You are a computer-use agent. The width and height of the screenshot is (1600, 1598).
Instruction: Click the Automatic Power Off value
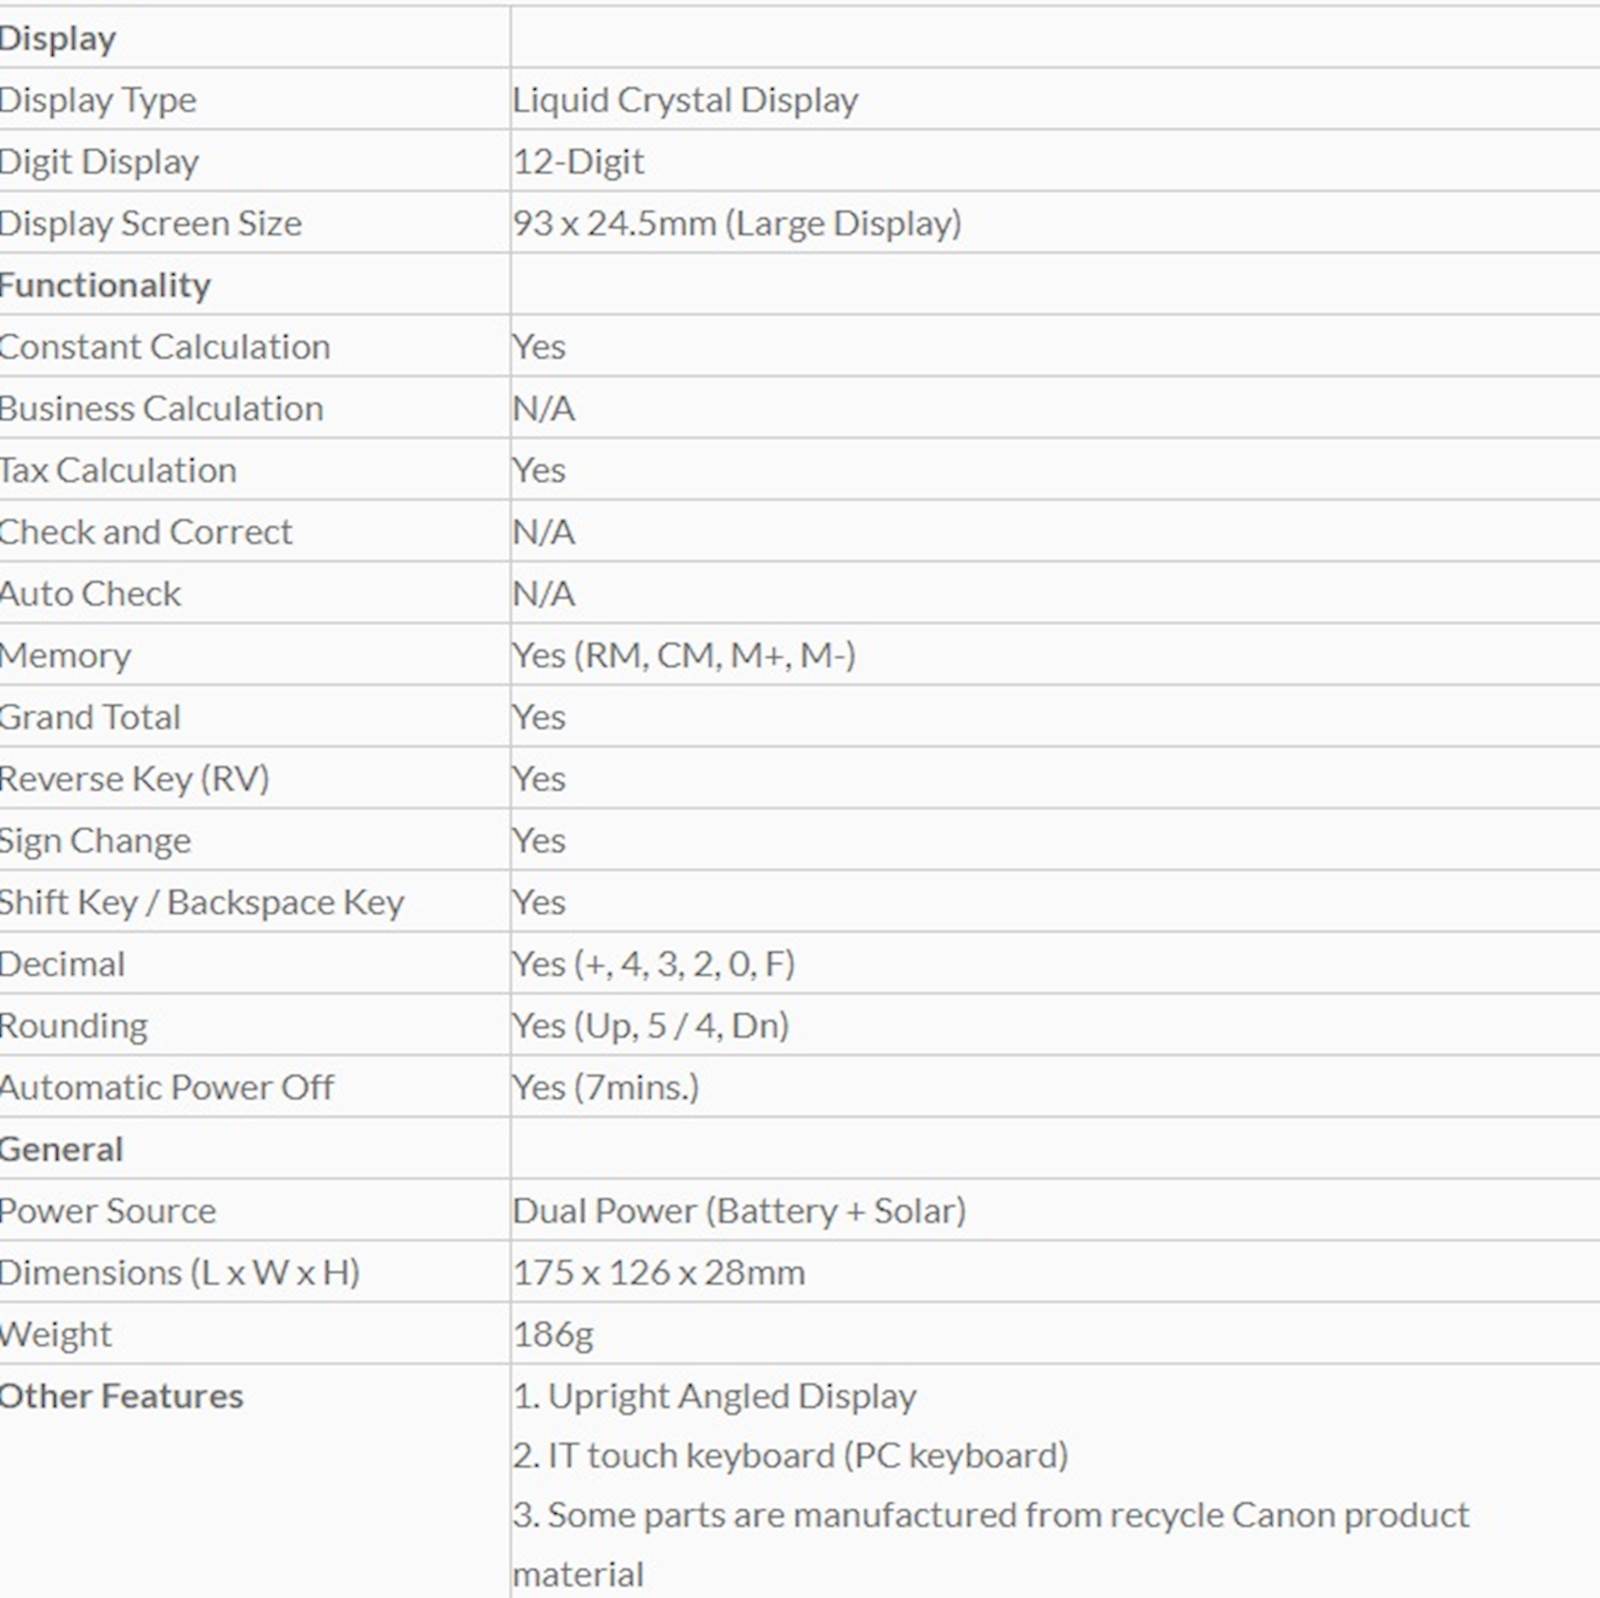coord(605,1087)
